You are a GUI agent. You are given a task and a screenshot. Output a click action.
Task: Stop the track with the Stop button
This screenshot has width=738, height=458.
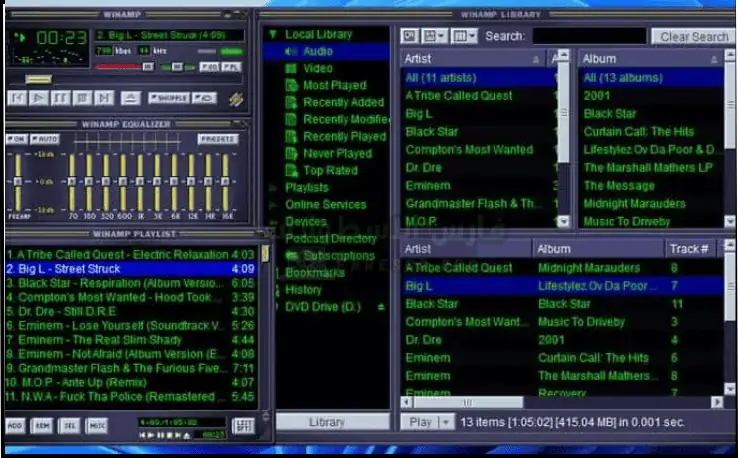point(82,98)
